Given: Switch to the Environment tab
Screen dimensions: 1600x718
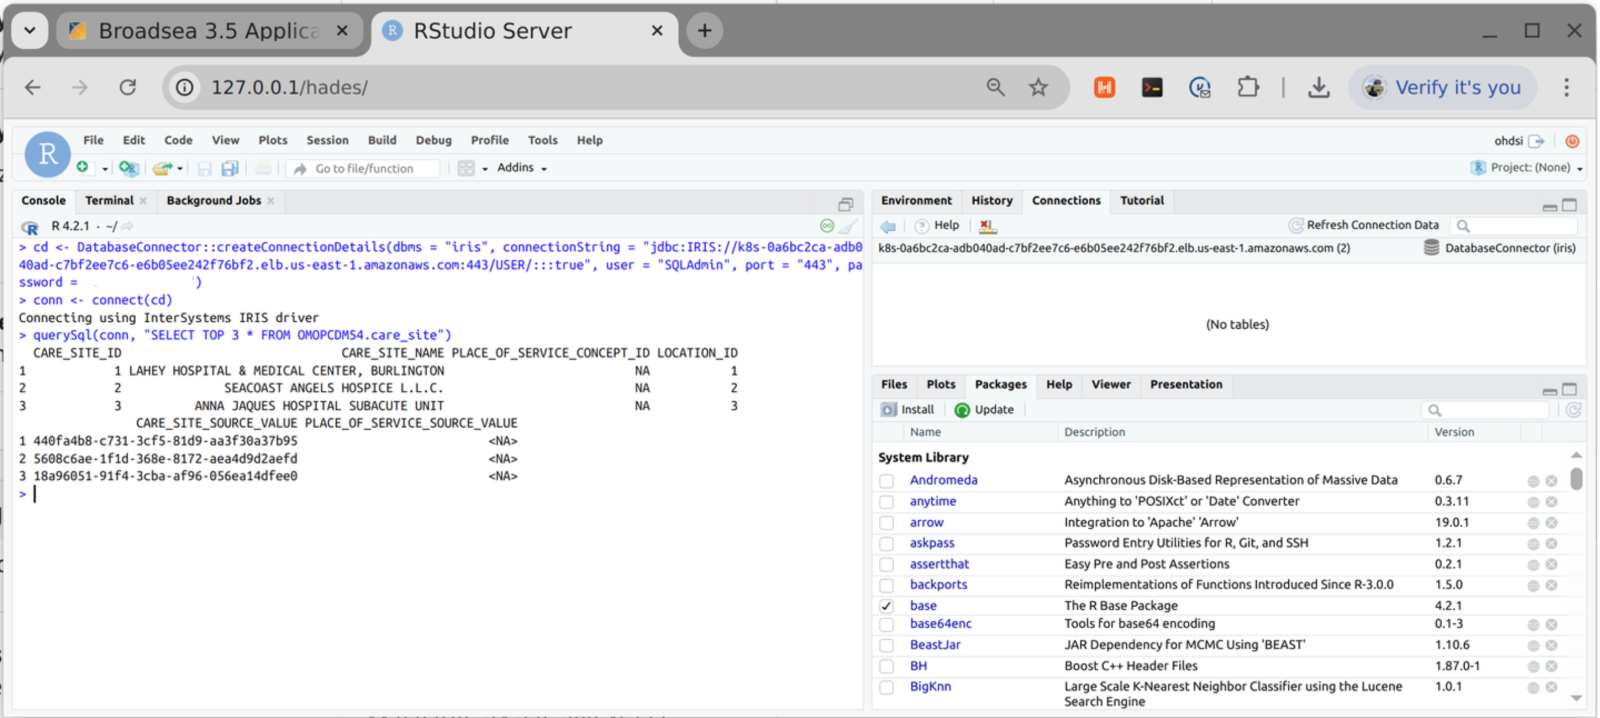Looking at the screenshot, I should tap(916, 201).
